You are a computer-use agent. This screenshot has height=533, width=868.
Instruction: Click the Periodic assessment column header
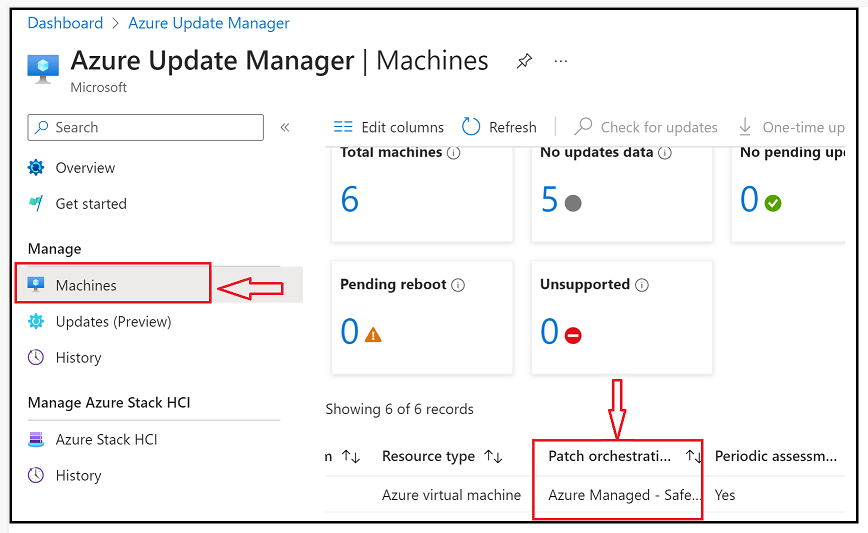coord(776,456)
